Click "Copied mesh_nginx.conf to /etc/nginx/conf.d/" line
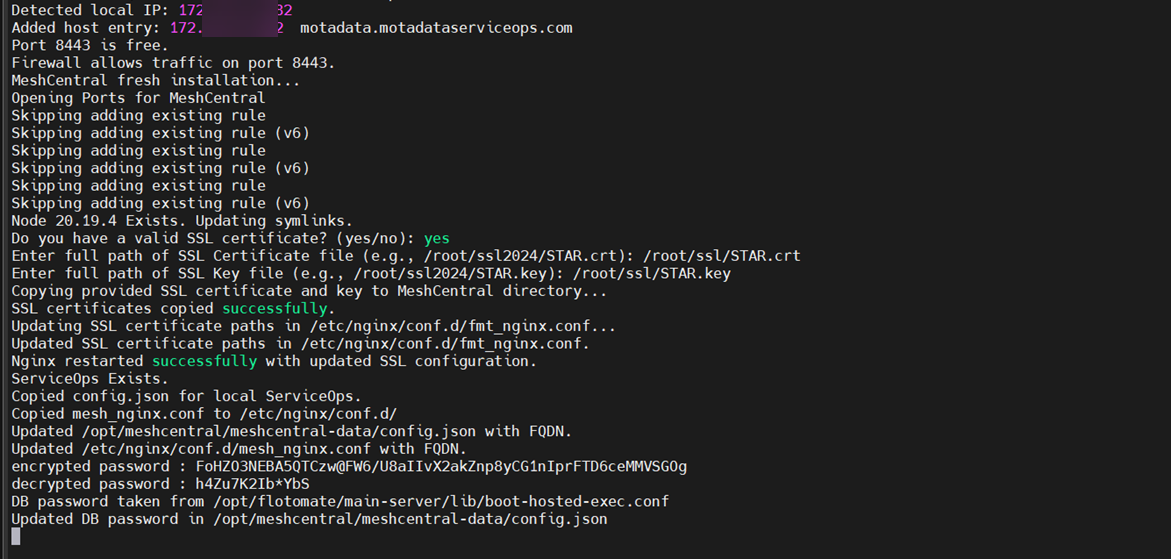 pos(204,414)
